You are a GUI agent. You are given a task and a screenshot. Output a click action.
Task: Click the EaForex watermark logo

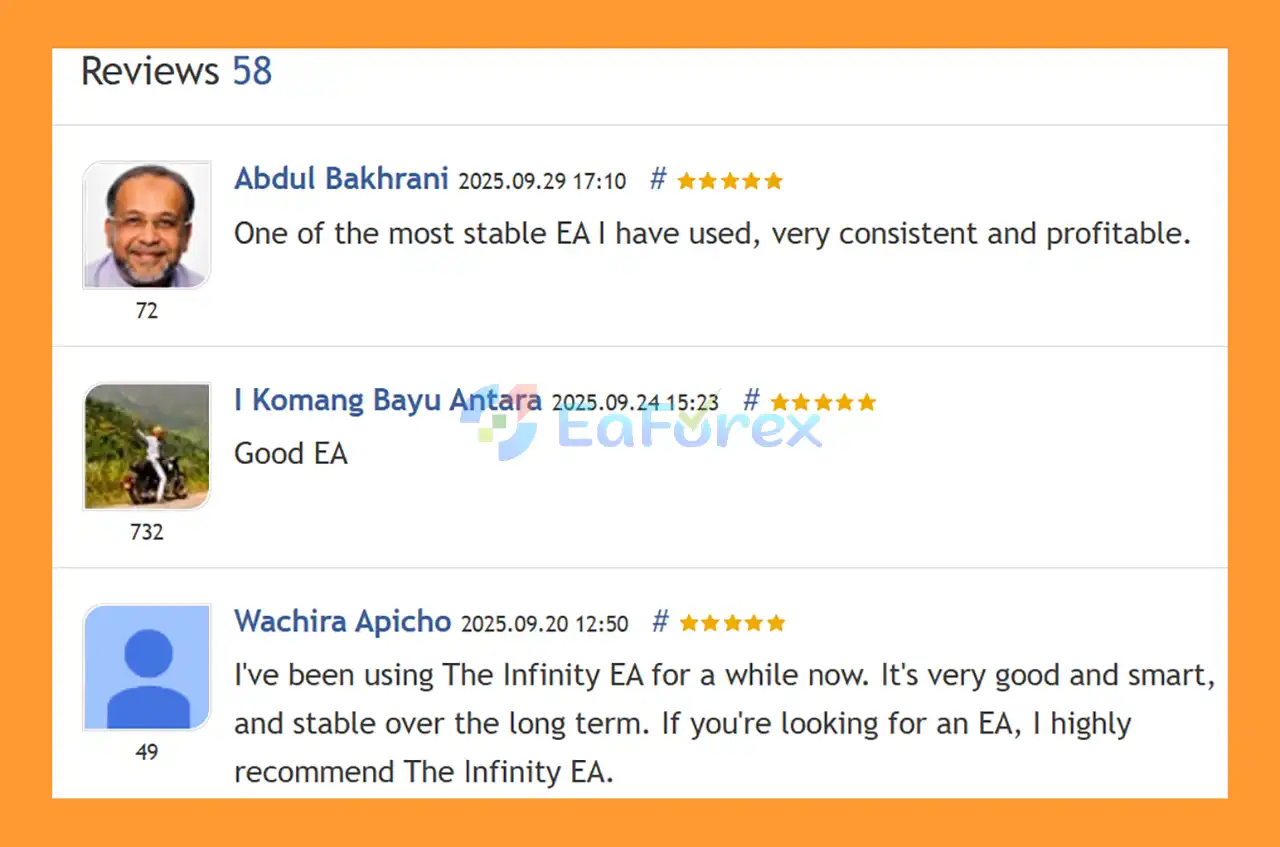click(640, 425)
